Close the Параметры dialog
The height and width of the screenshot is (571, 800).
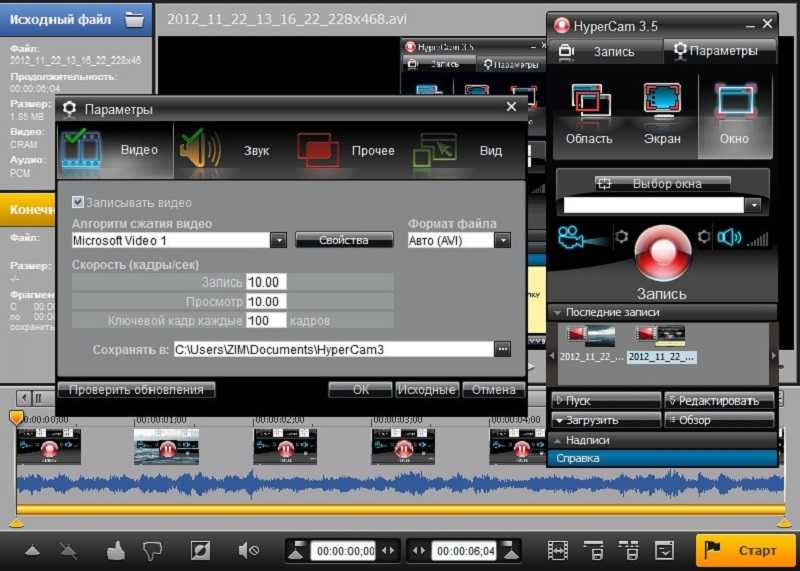pyautogui.click(x=511, y=107)
